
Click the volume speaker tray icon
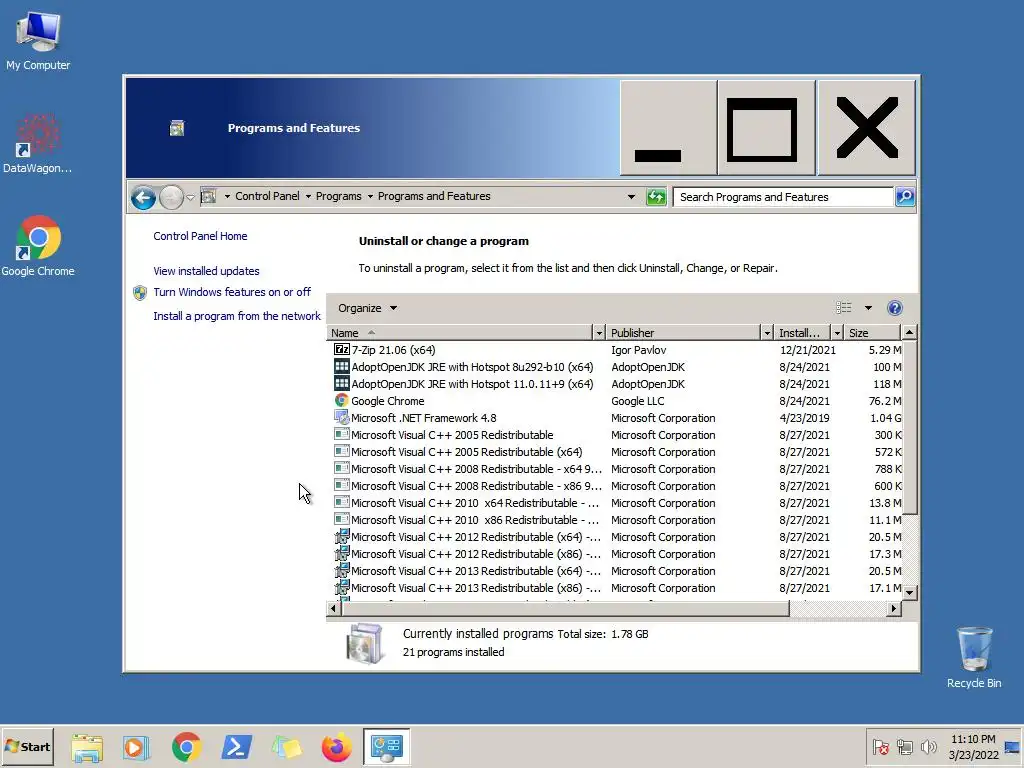point(928,746)
